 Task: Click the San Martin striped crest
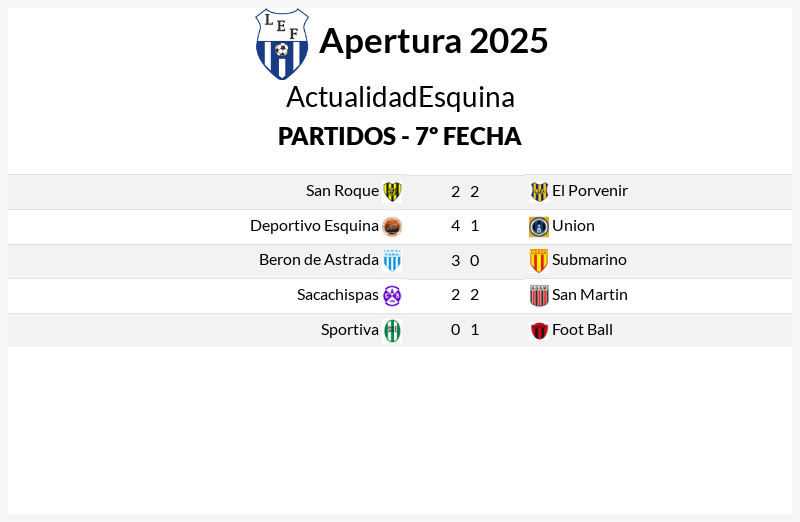point(539,295)
